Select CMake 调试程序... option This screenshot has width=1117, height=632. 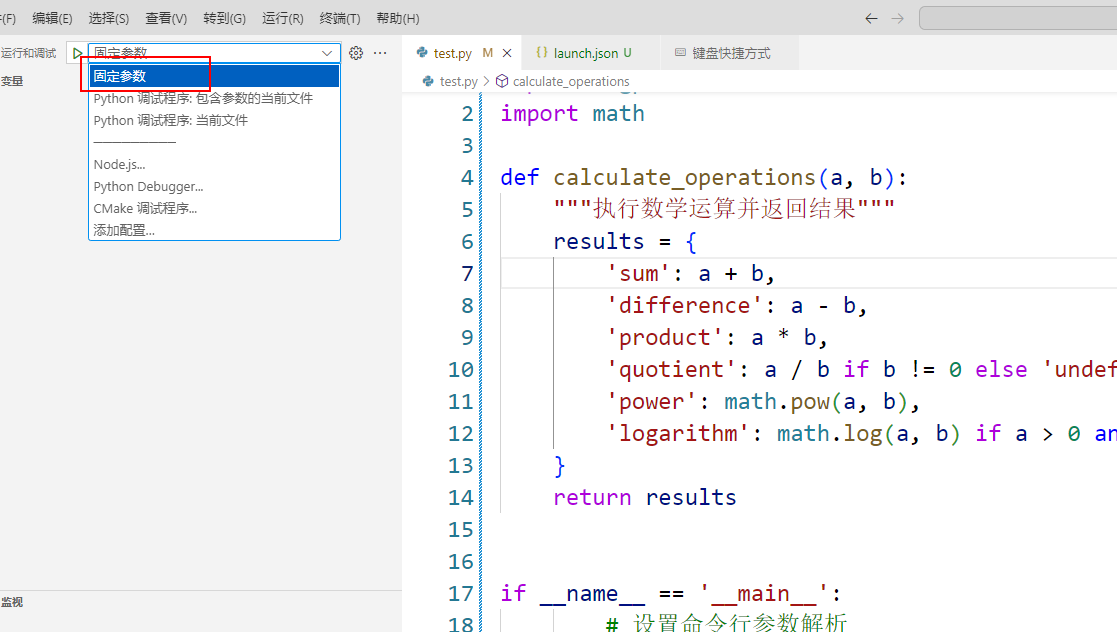tap(214, 209)
